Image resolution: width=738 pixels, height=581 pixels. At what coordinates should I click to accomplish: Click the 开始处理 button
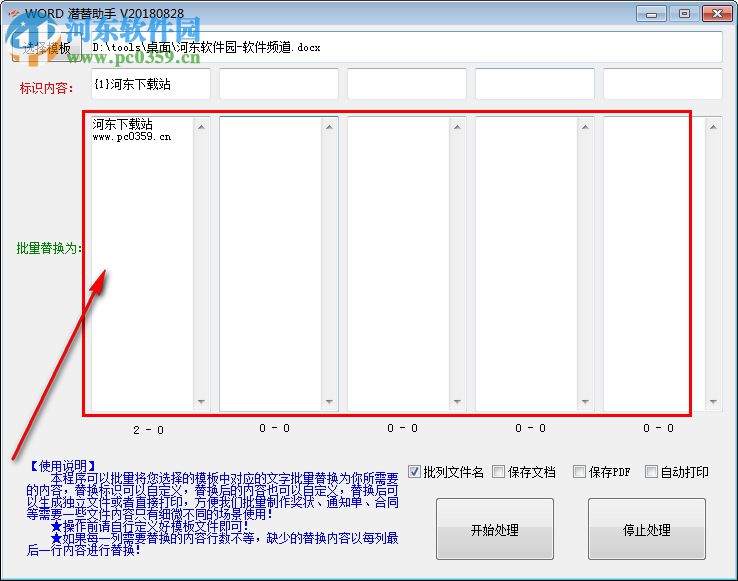click(495, 529)
